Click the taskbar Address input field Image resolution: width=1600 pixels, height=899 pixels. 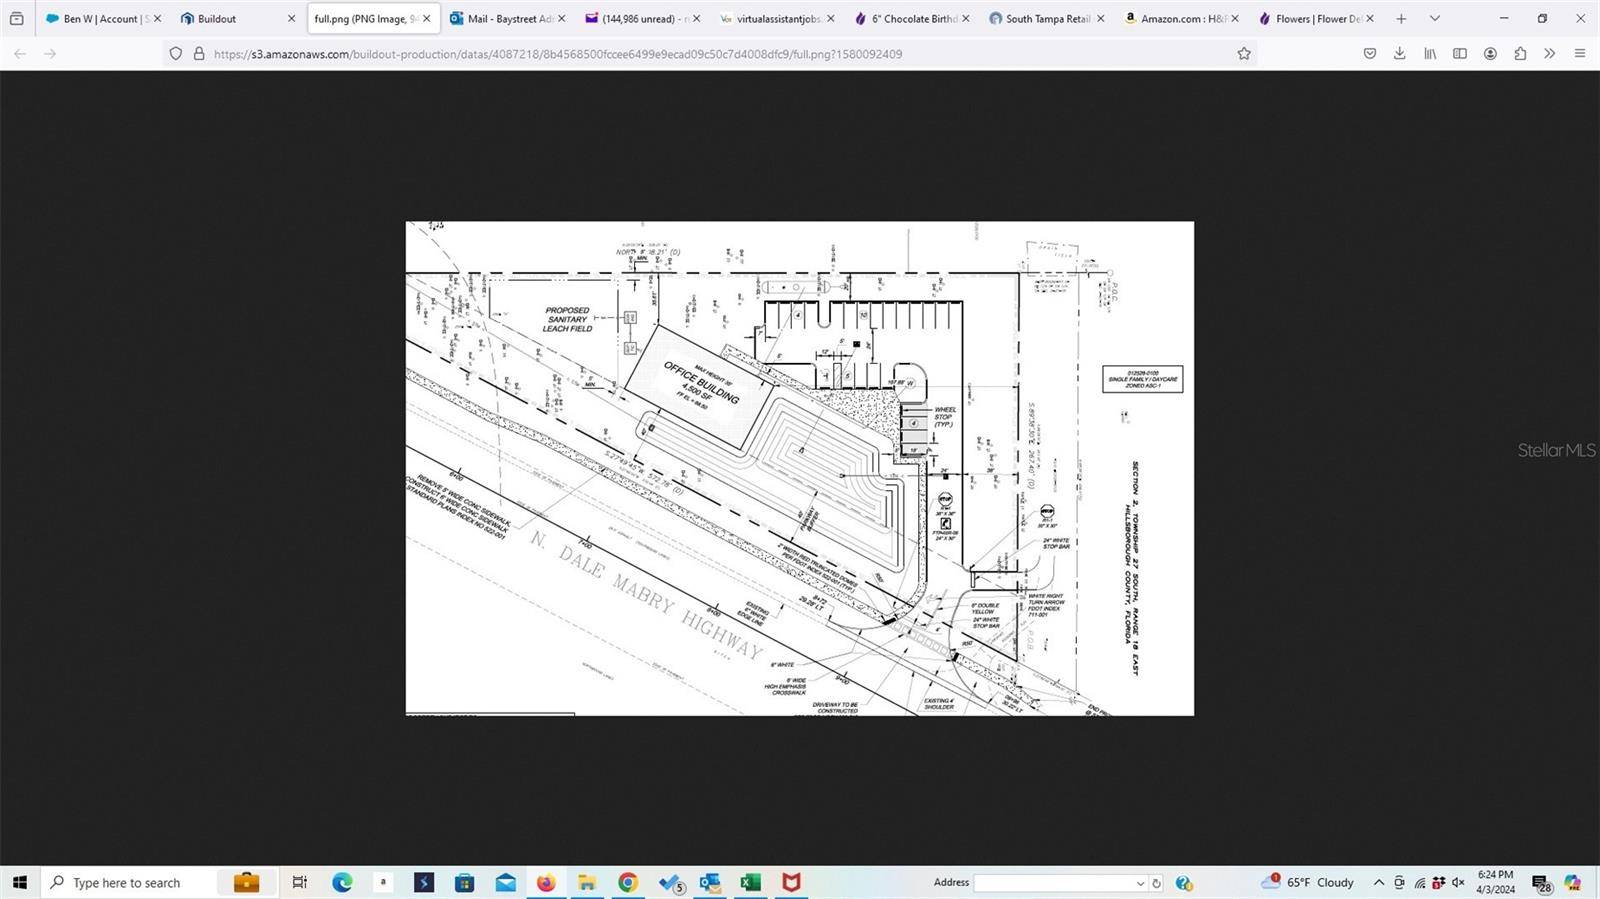1054,883
